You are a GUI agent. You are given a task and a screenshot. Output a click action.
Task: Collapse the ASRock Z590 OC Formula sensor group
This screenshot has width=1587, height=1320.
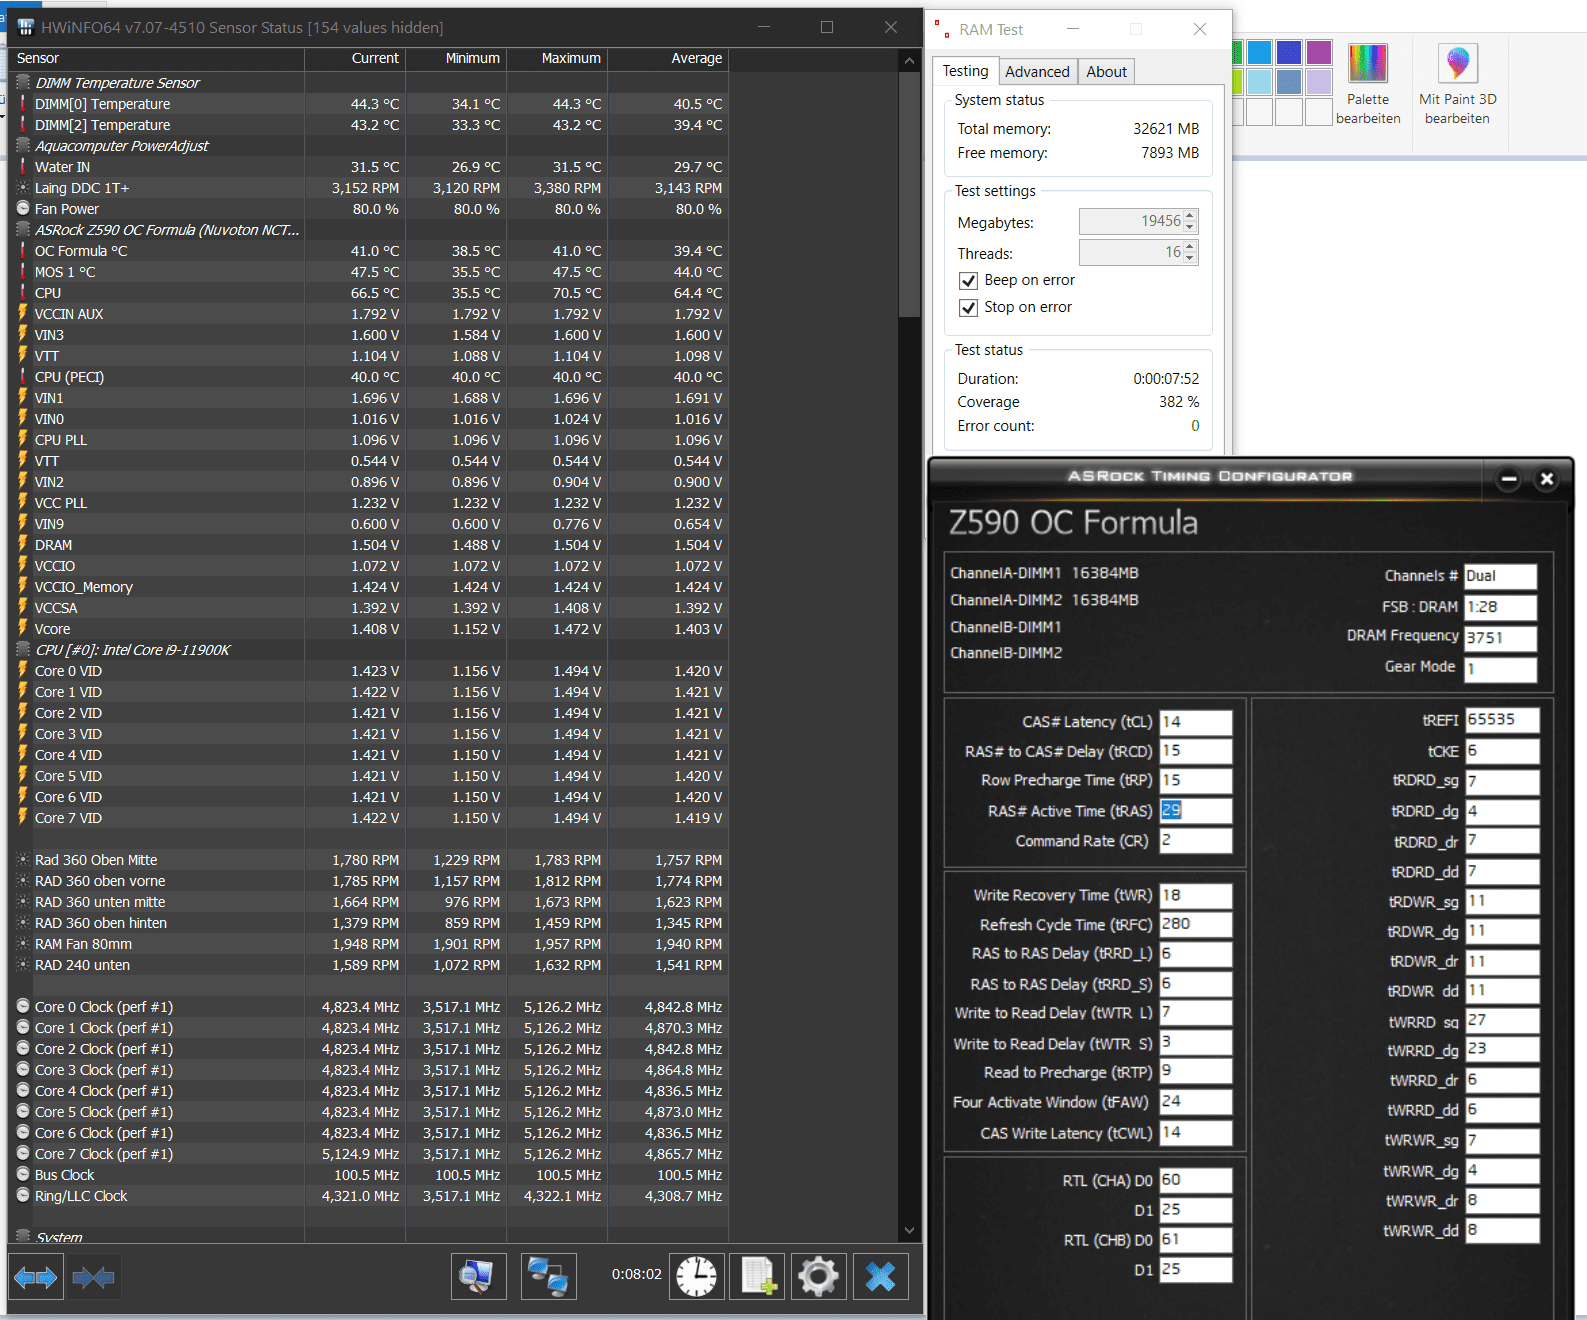23,230
